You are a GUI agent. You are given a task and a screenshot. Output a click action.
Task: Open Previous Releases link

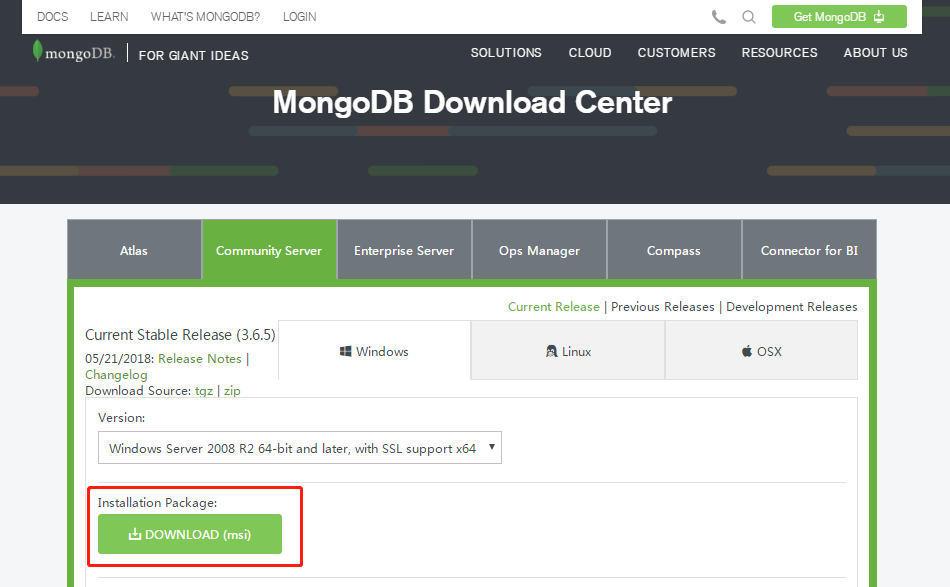663,307
